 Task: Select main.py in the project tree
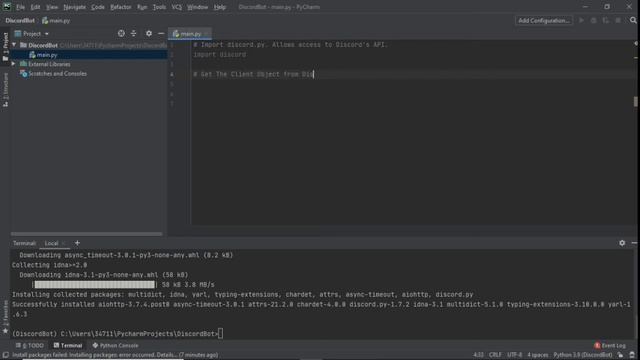pyautogui.click(x=47, y=55)
